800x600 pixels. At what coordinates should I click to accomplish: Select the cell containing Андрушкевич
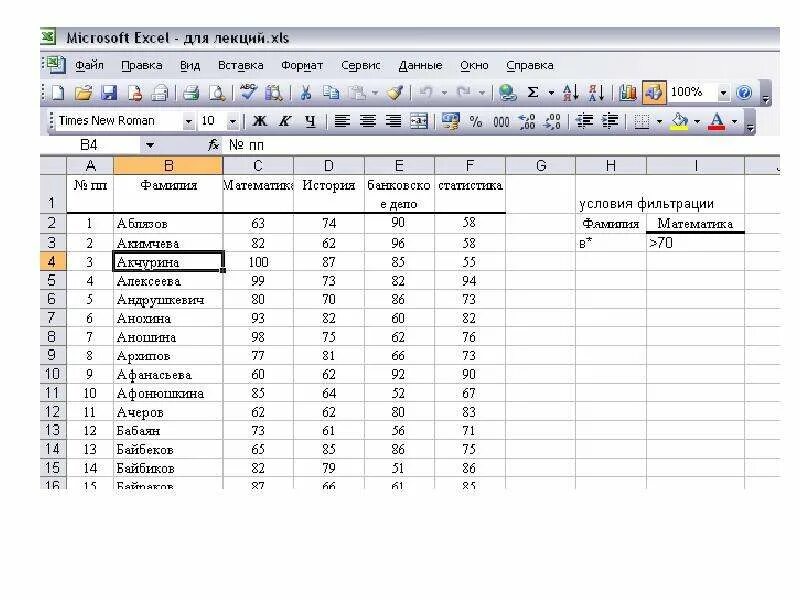(x=168, y=299)
